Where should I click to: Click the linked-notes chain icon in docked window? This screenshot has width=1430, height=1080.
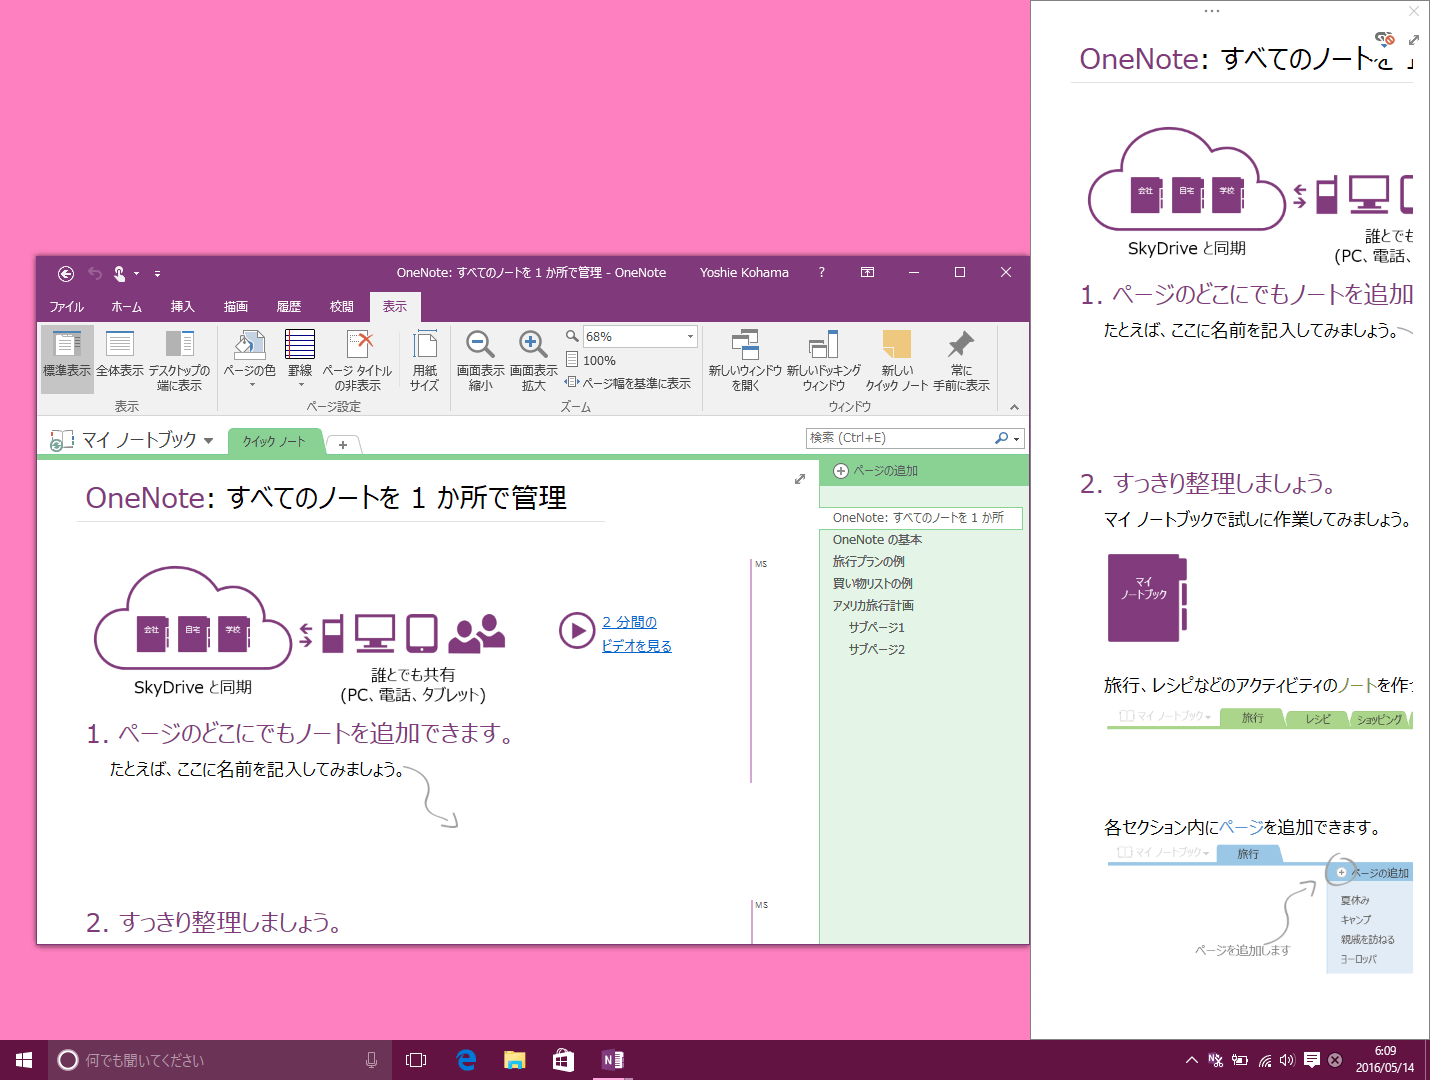(x=1385, y=39)
